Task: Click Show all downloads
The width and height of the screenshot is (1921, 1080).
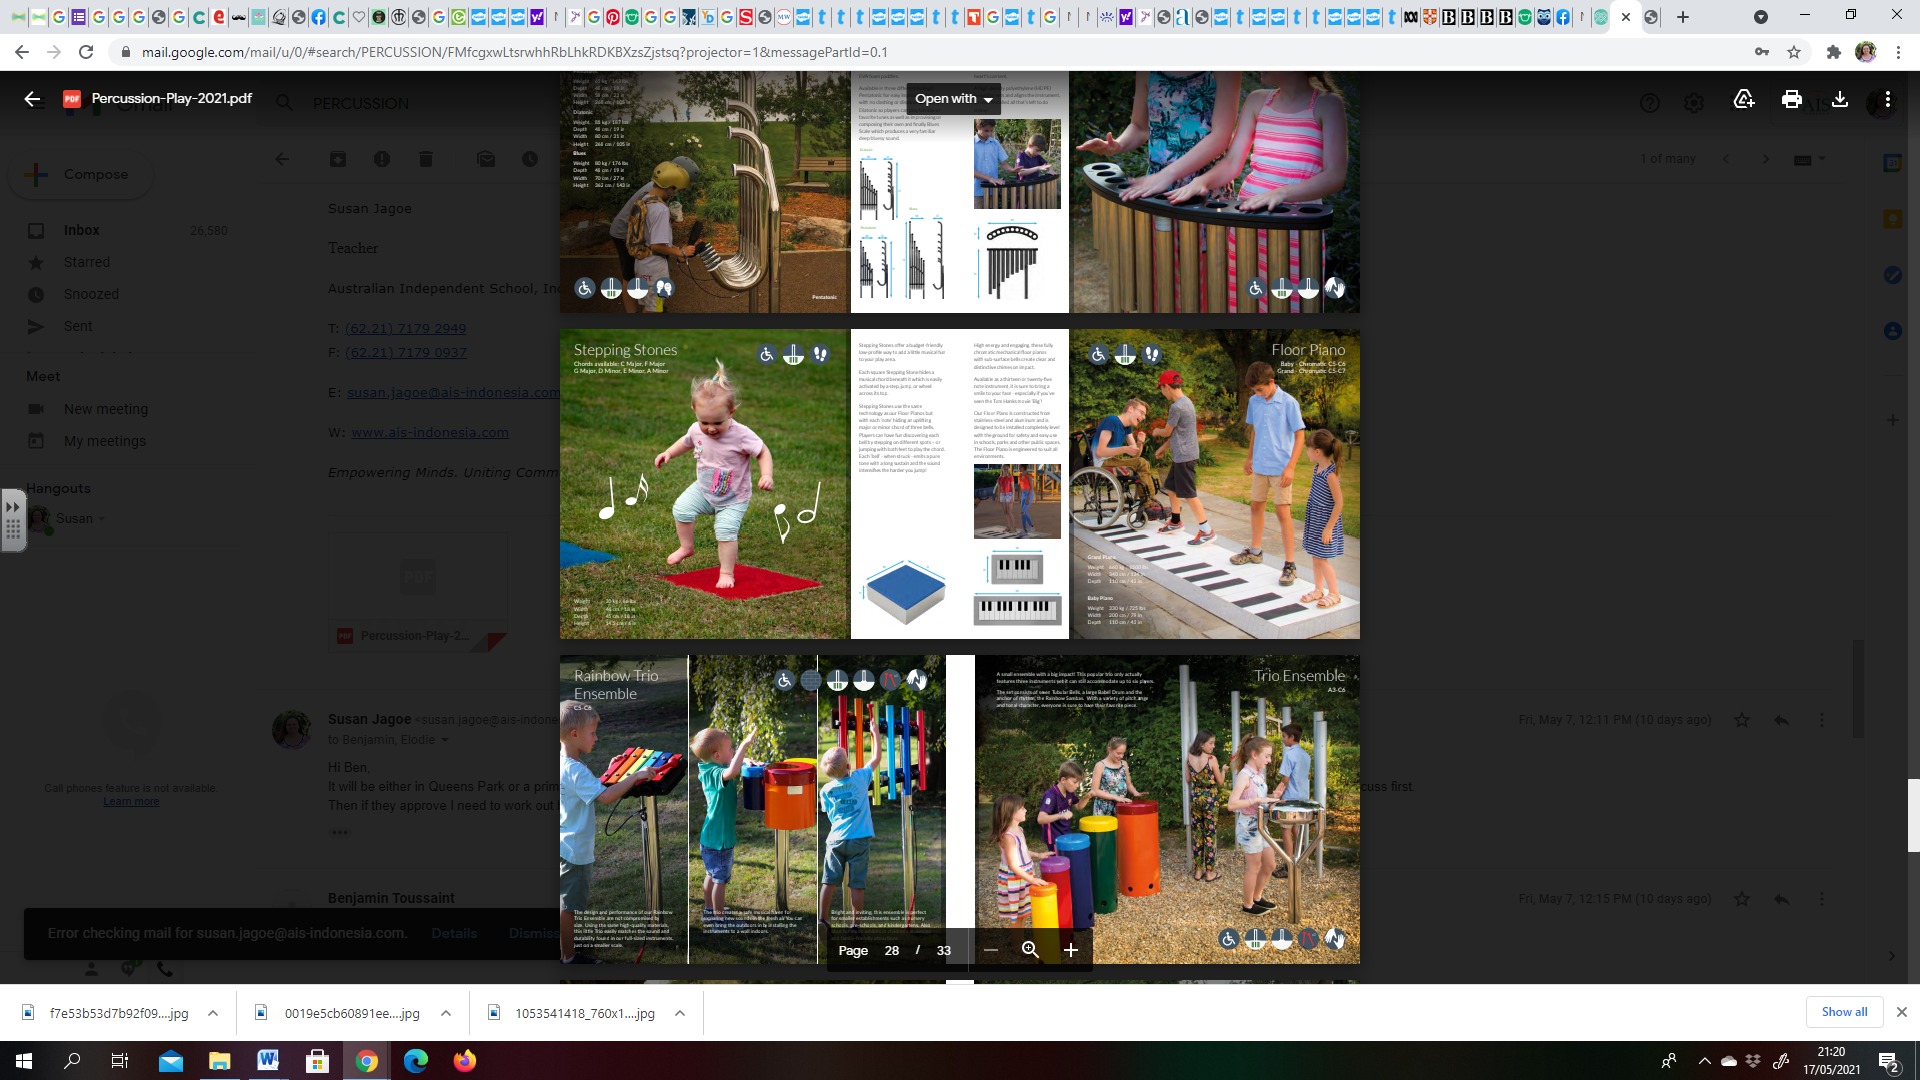Action: [x=1844, y=1012]
